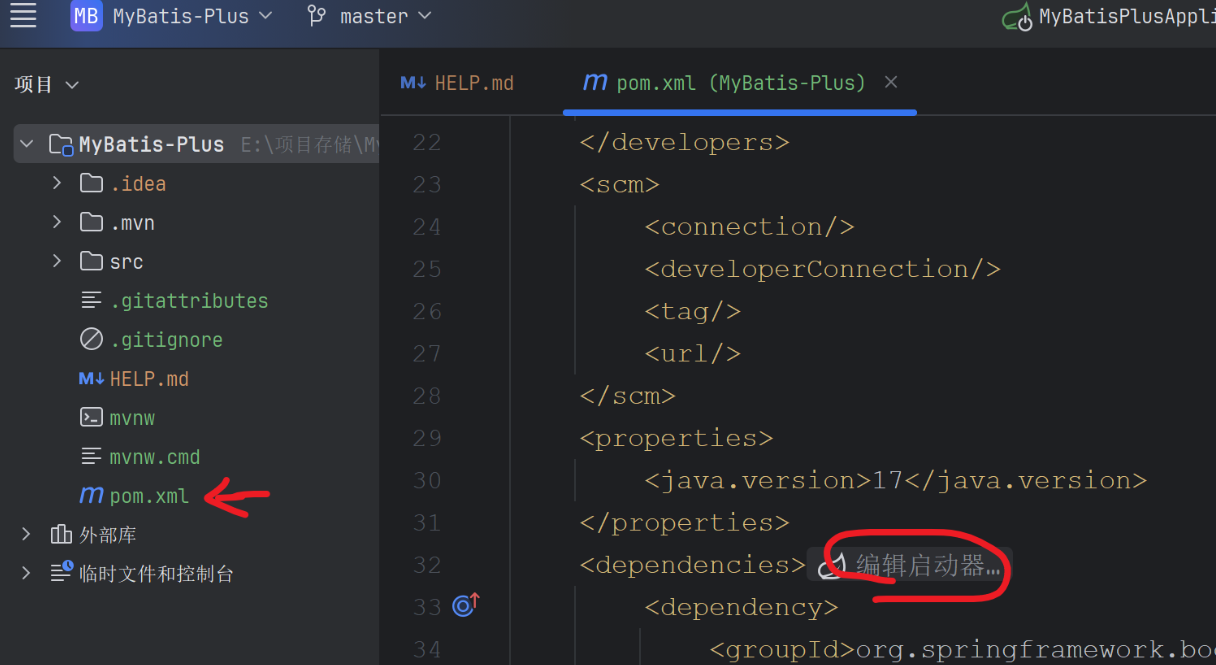The width and height of the screenshot is (1216, 665).
Task: Click the Markdown icon of HELP.md in tree
Action: point(92,379)
